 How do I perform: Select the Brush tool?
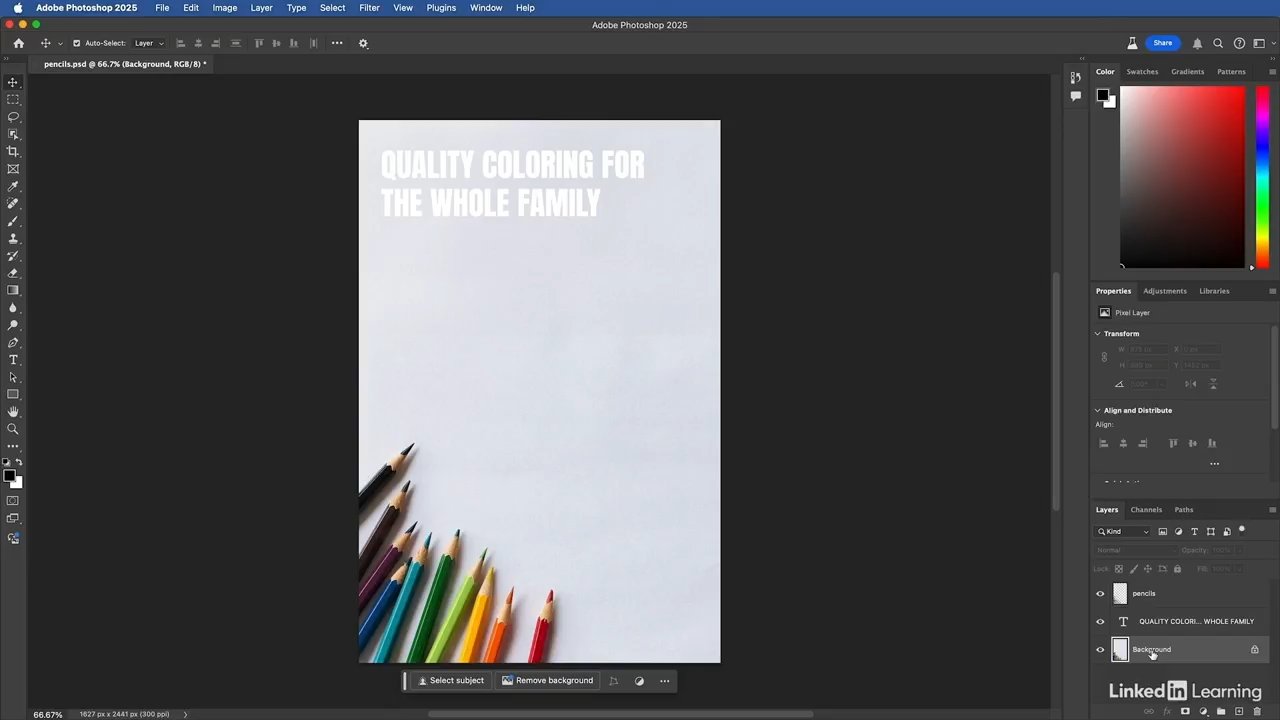pyautogui.click(x=13, y=221)
